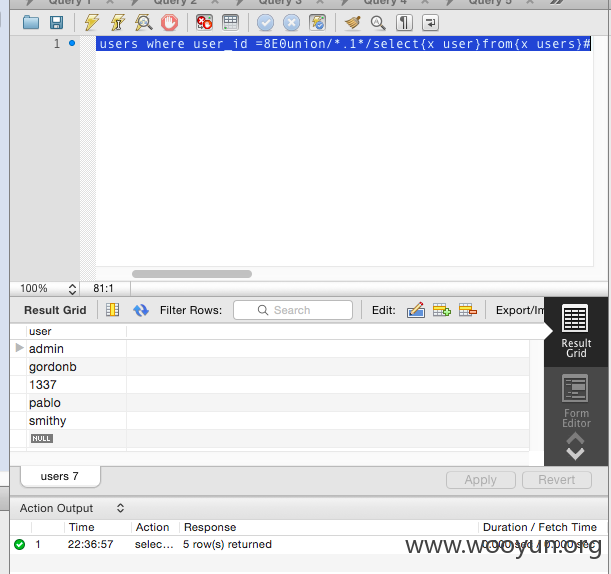Toggle invisible characters pilcrow icon
The width and height of the screenshot is (611, 574).
pos(404,23)
